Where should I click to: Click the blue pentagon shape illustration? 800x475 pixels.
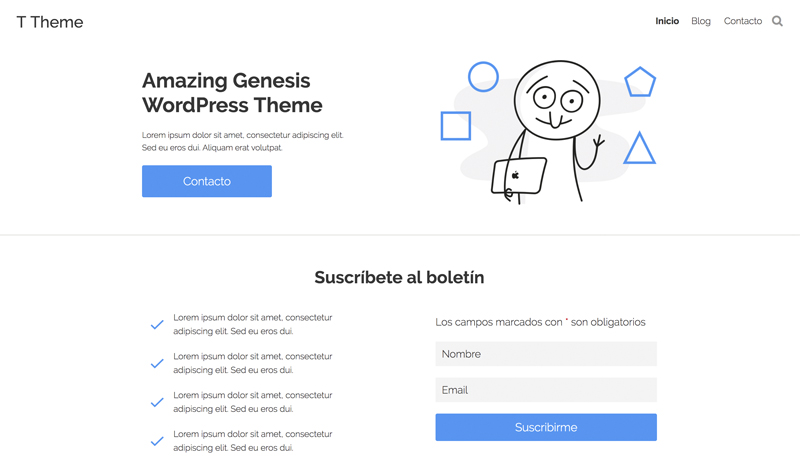[640, 82]
